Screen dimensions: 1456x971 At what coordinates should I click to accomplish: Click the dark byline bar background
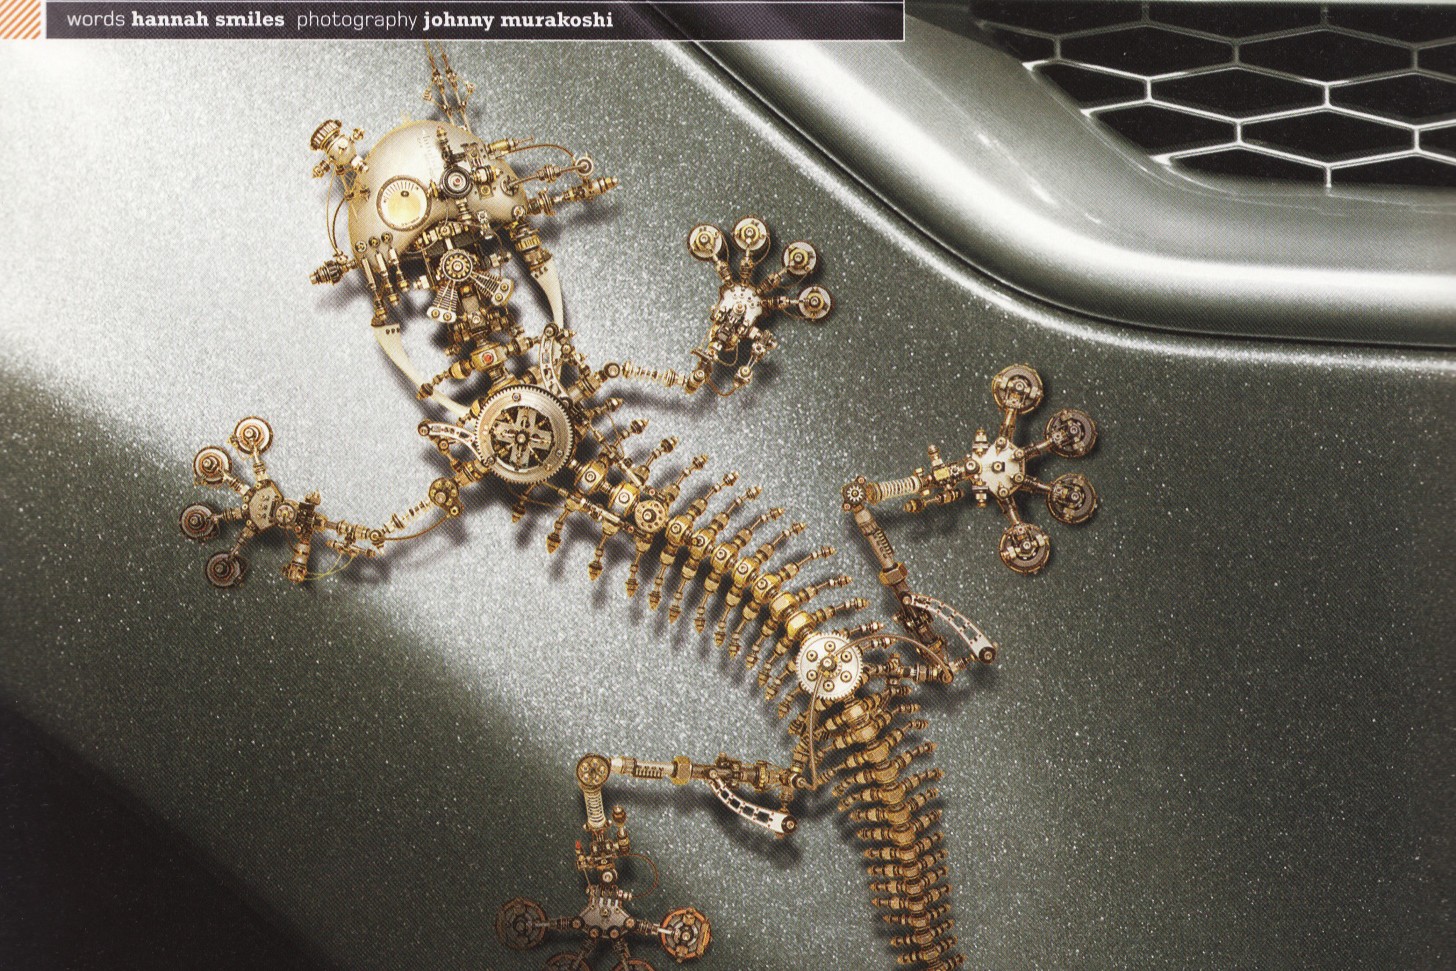click(750, 20)
